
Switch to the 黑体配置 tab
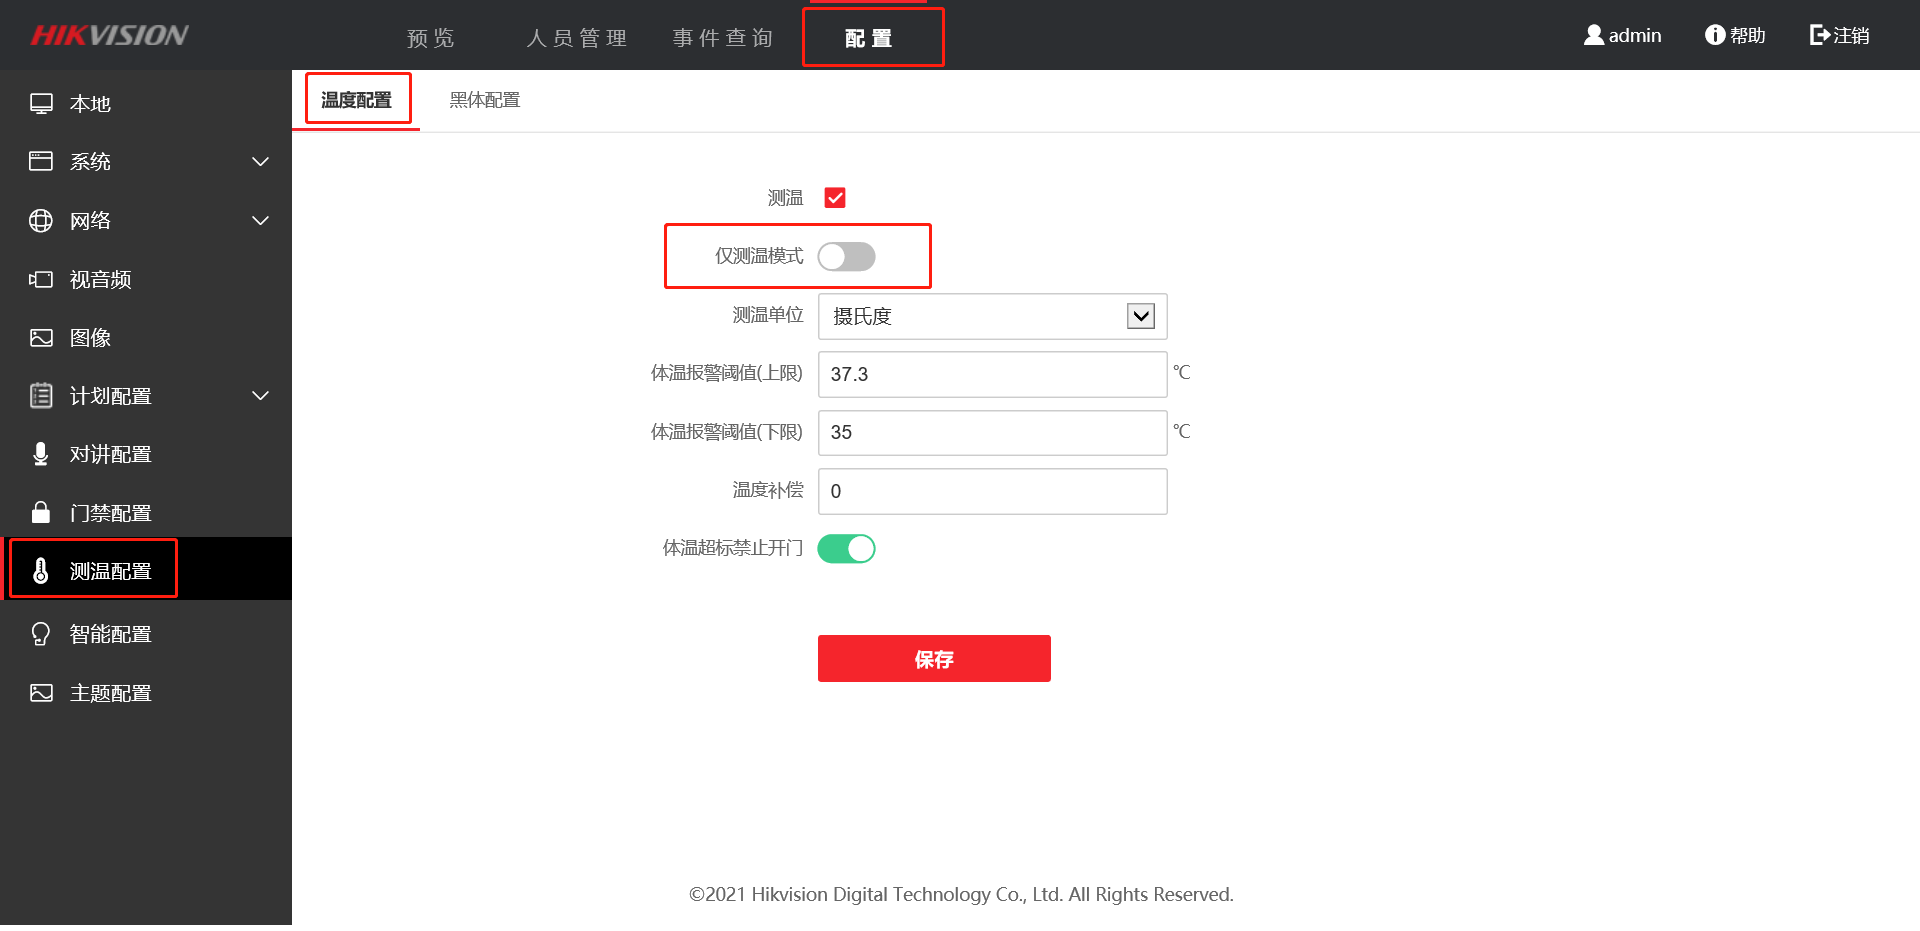click(485, 100)
